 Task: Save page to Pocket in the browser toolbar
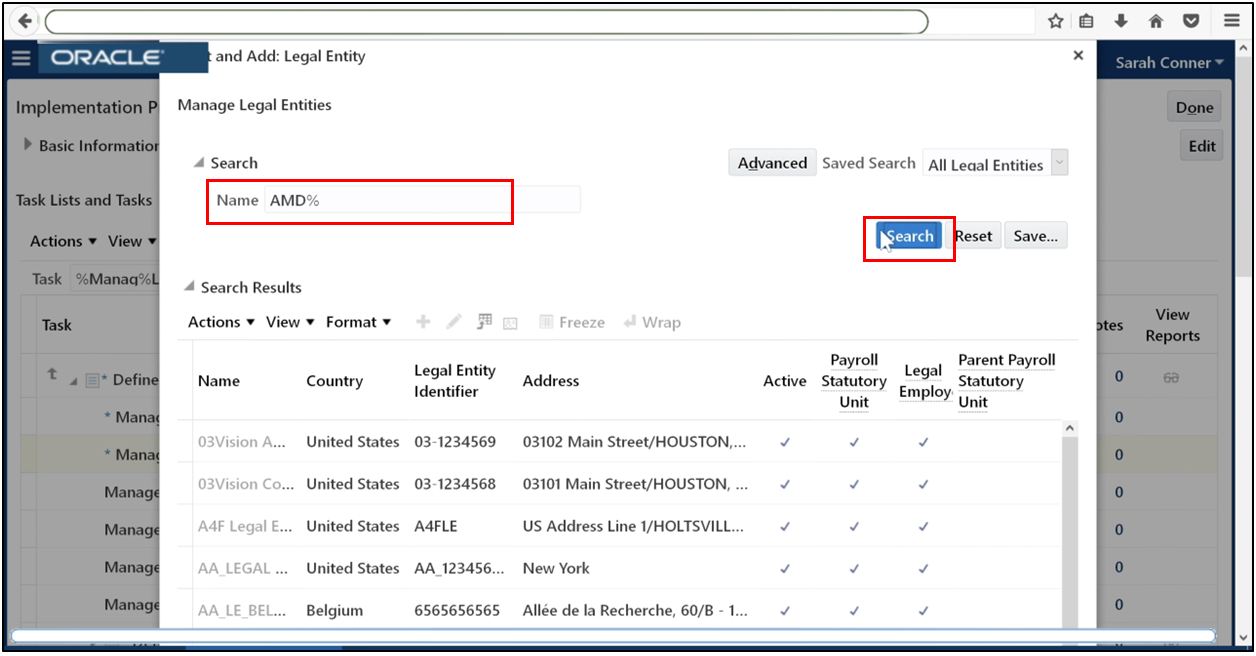[1190, 20]
